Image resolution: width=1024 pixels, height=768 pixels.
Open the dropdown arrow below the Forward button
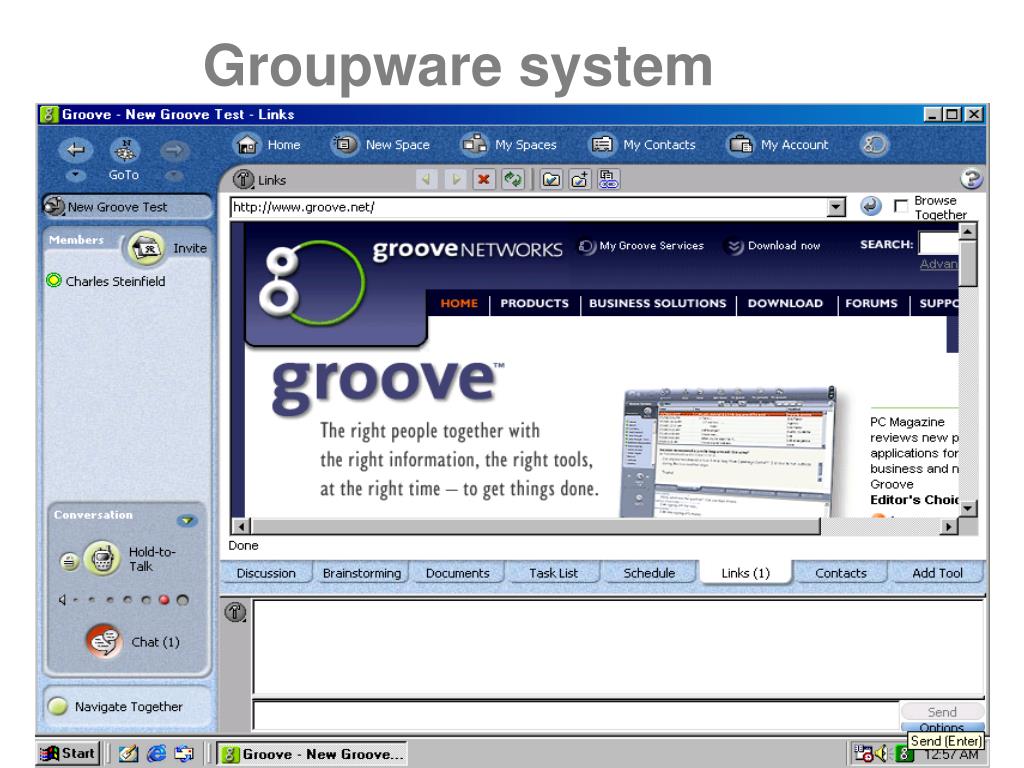tap(174, 174)
